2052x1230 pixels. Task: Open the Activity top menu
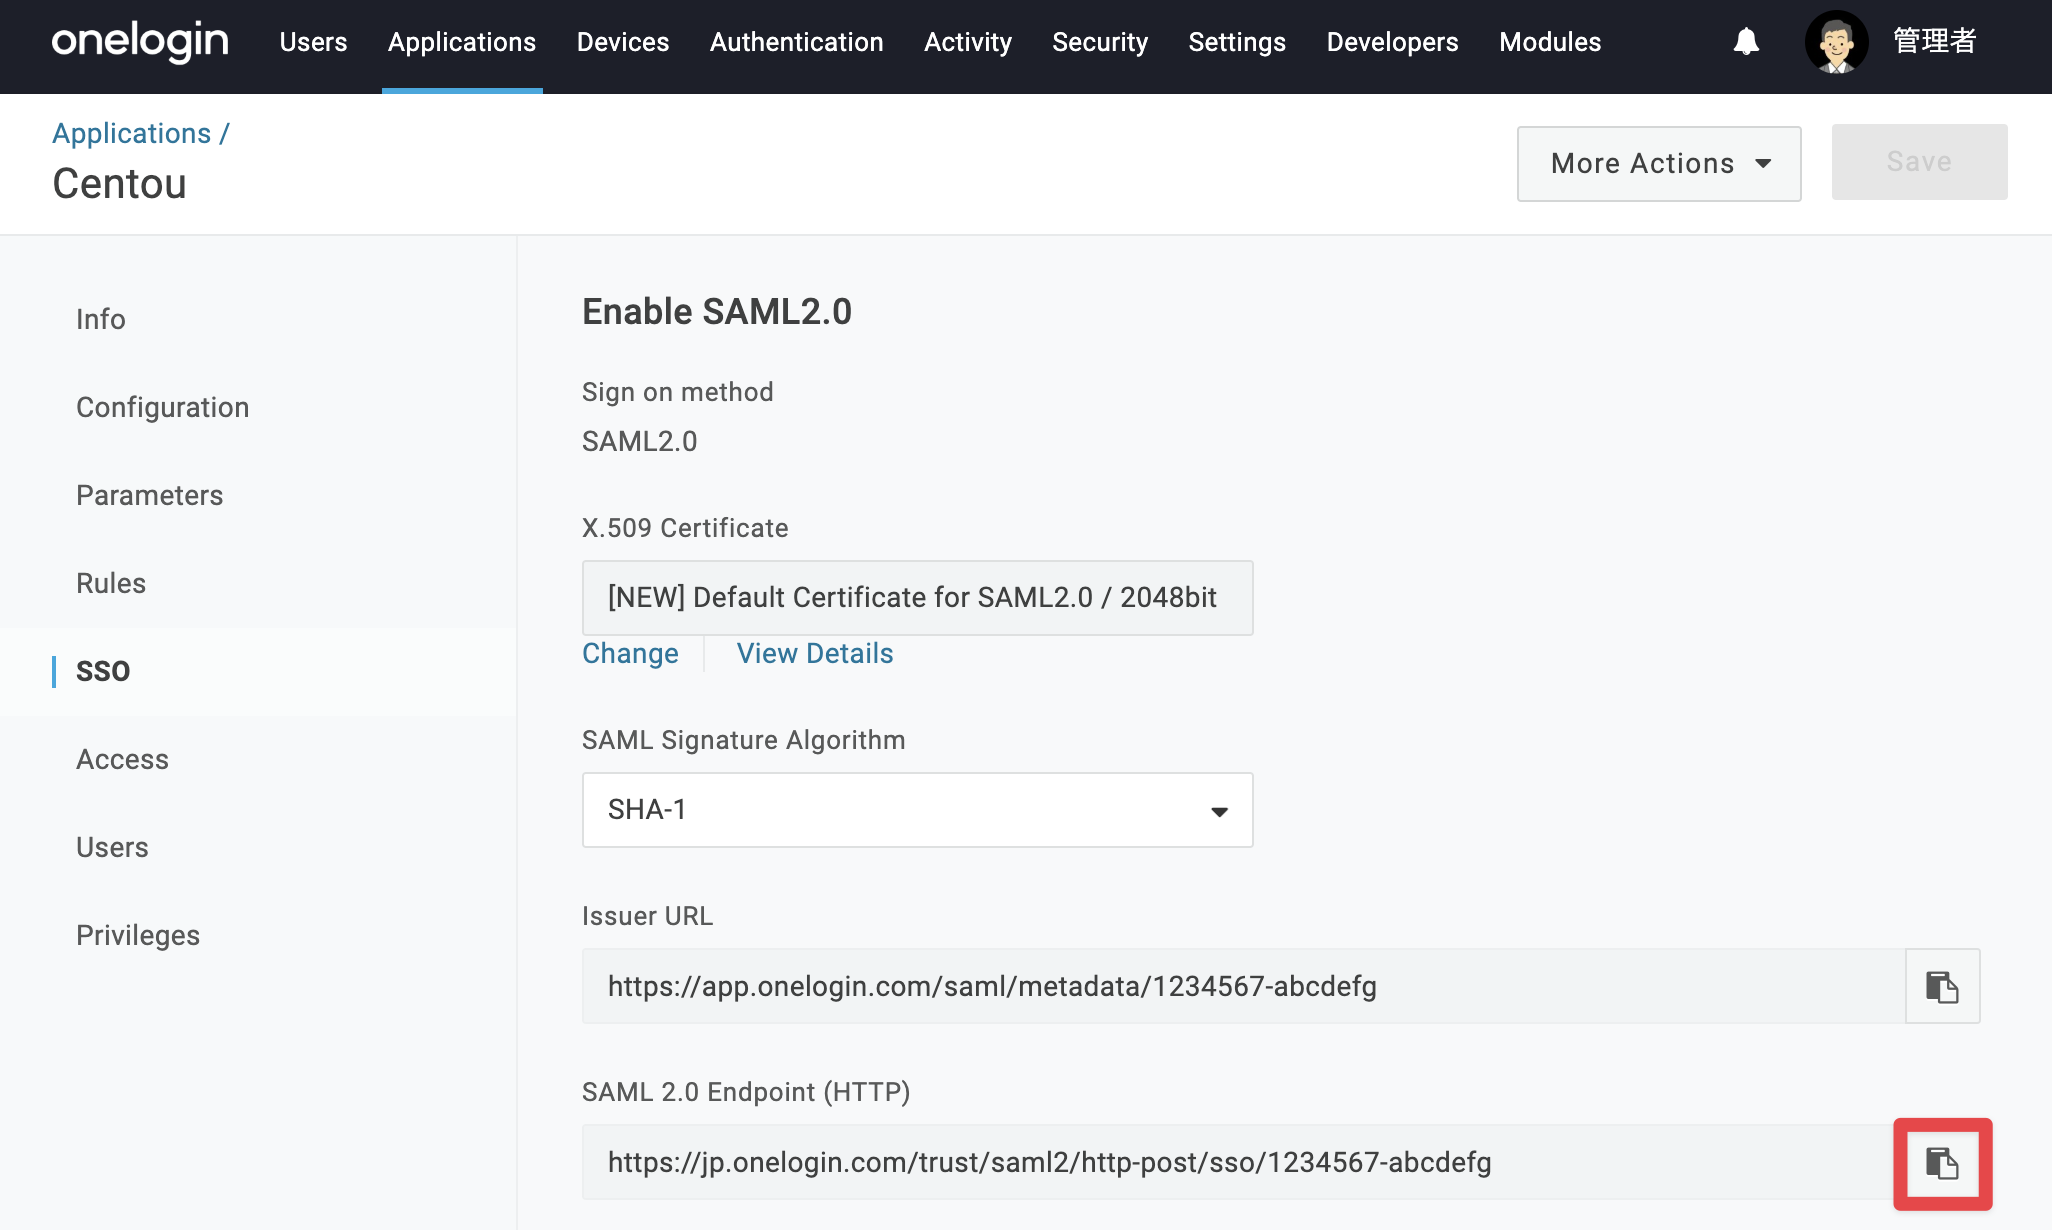click(968, 42)
